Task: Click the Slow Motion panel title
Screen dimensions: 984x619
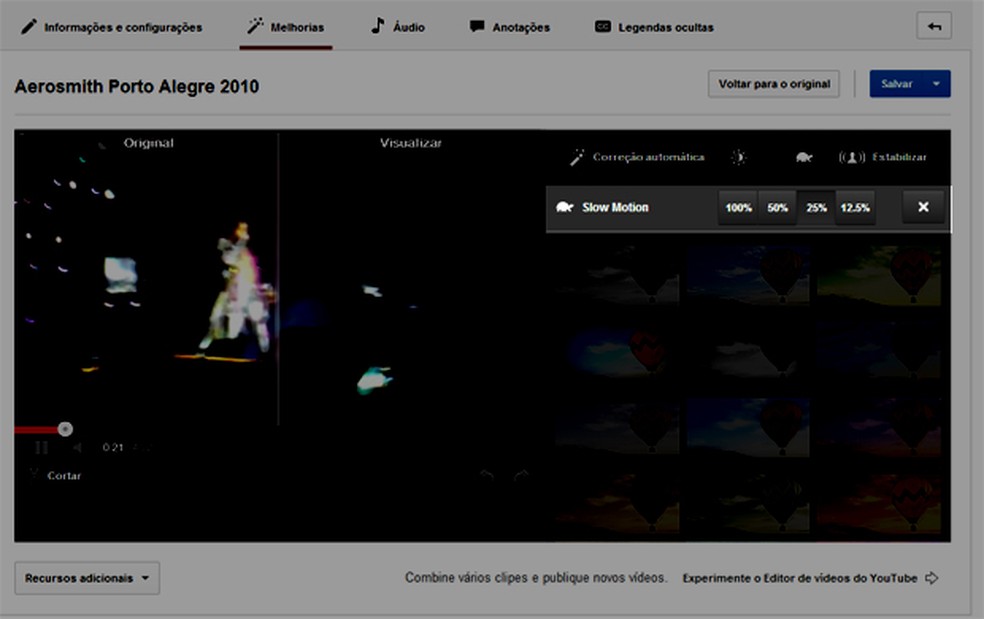Action: [x=615, y=207]
